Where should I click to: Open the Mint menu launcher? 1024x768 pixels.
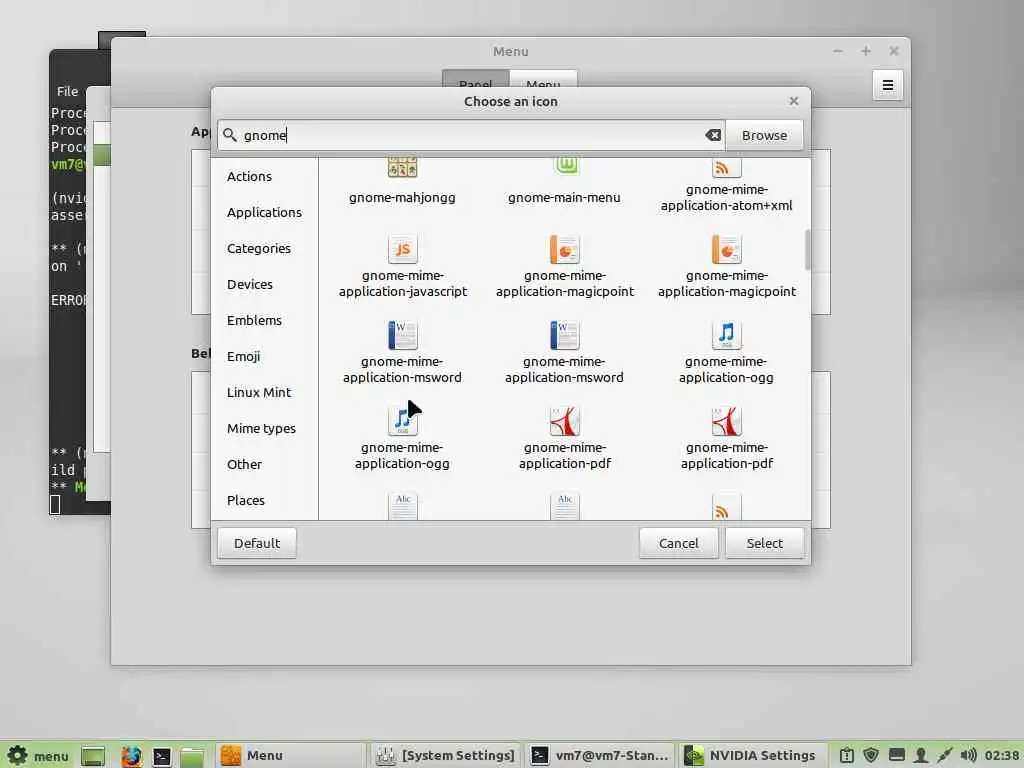click(x=38, y=756)
